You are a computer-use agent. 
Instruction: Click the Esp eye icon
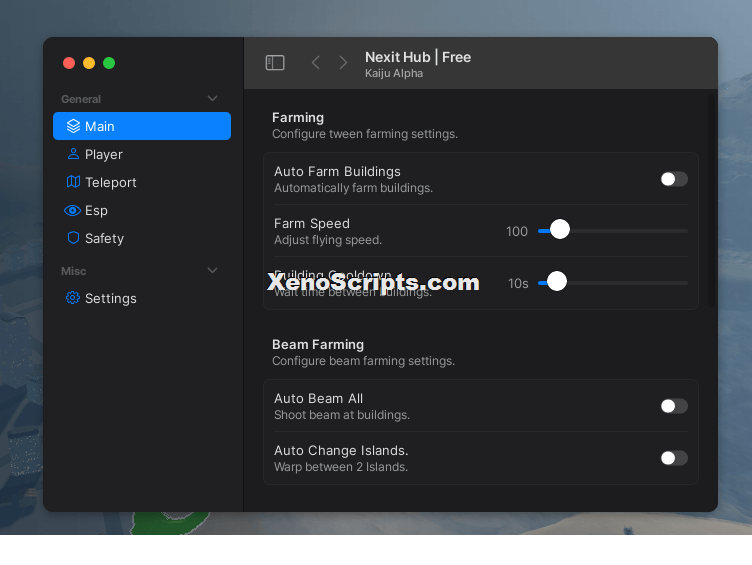pos(72,210)
